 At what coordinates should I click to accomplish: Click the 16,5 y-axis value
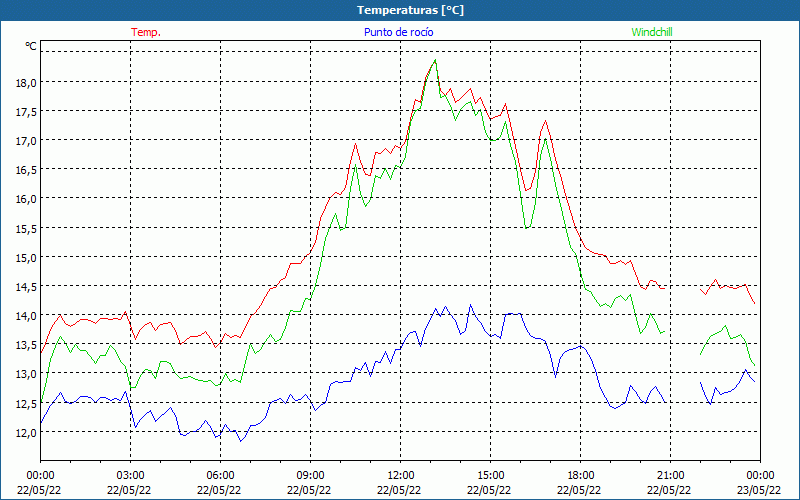[26, 170]
